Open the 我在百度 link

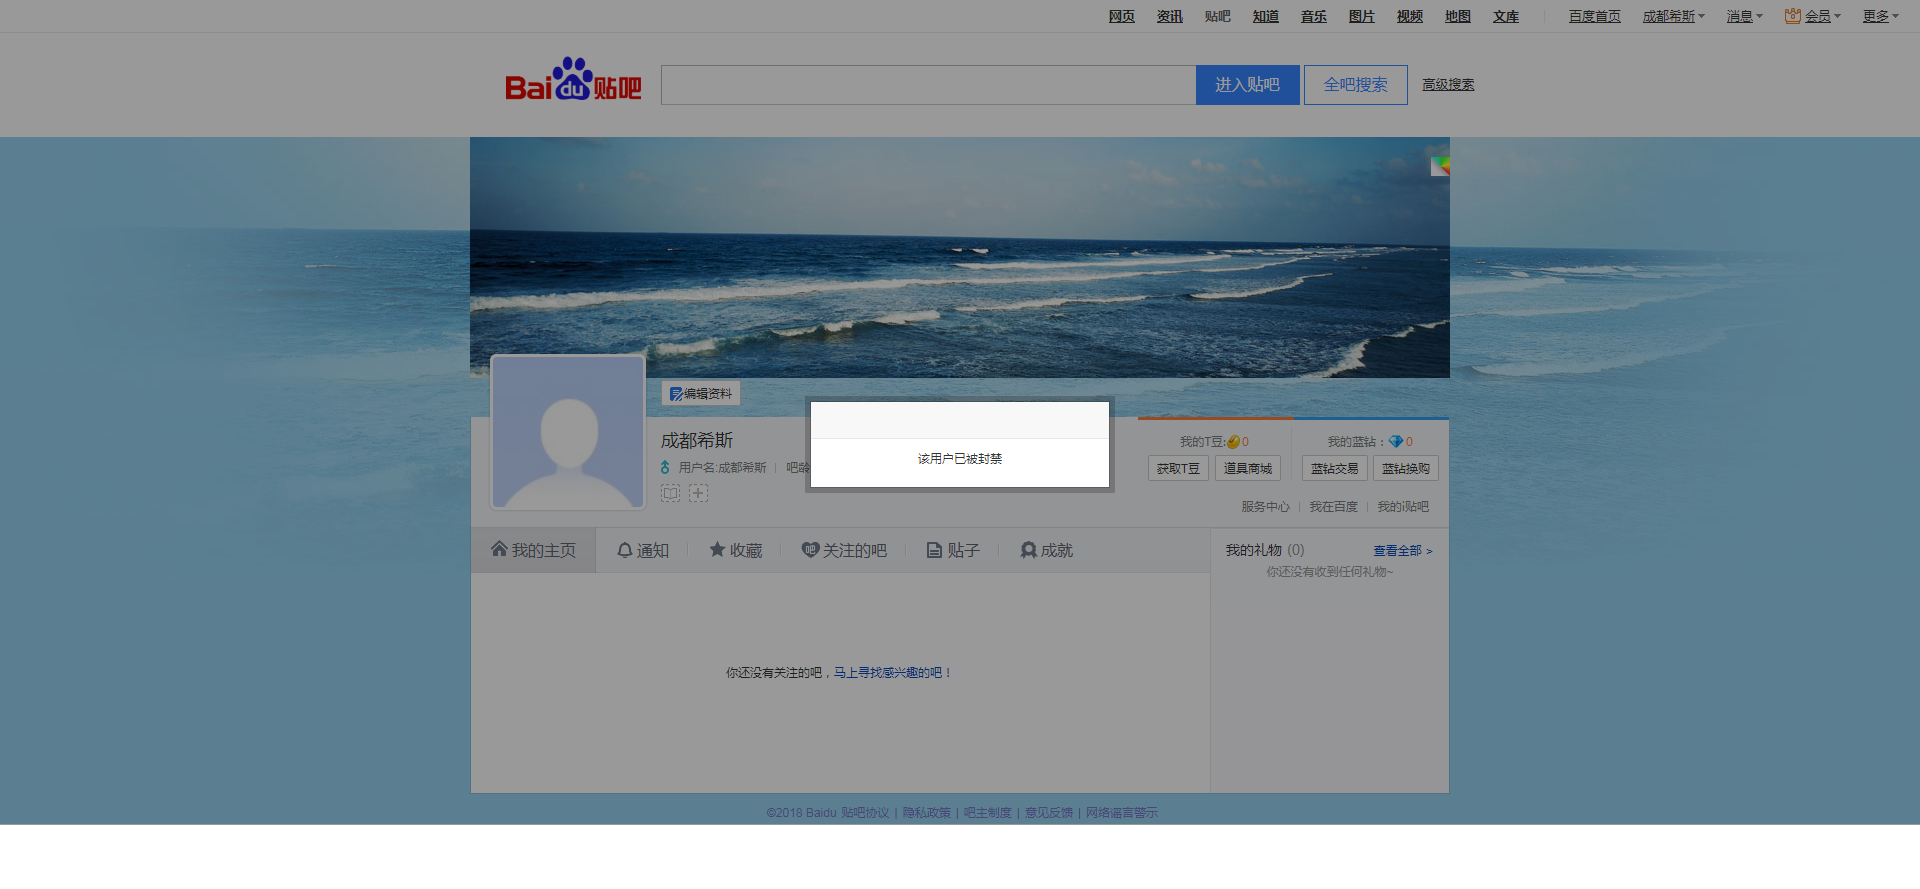pyautogui.click(x=1333, y=507)
